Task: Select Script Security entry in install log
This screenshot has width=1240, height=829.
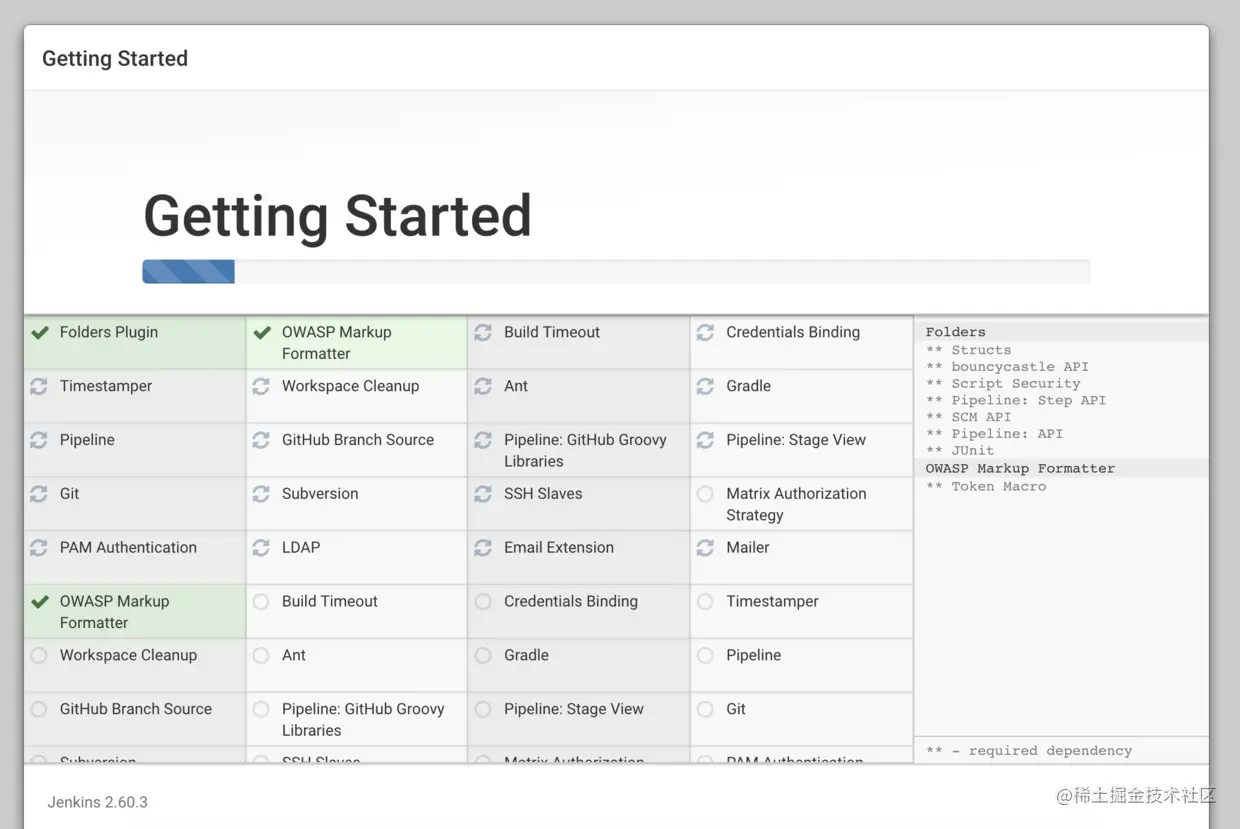Action: click(1003, 384)
